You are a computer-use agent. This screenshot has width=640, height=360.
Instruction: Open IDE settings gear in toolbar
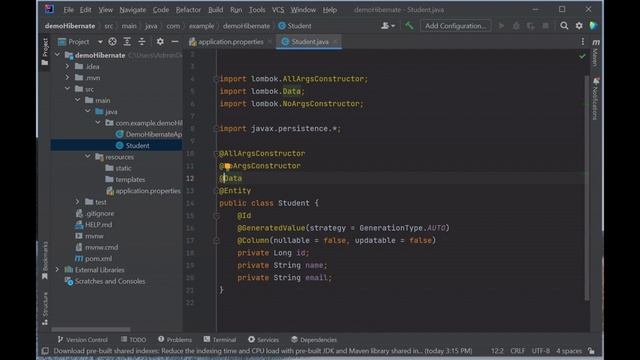coord(579,26)
